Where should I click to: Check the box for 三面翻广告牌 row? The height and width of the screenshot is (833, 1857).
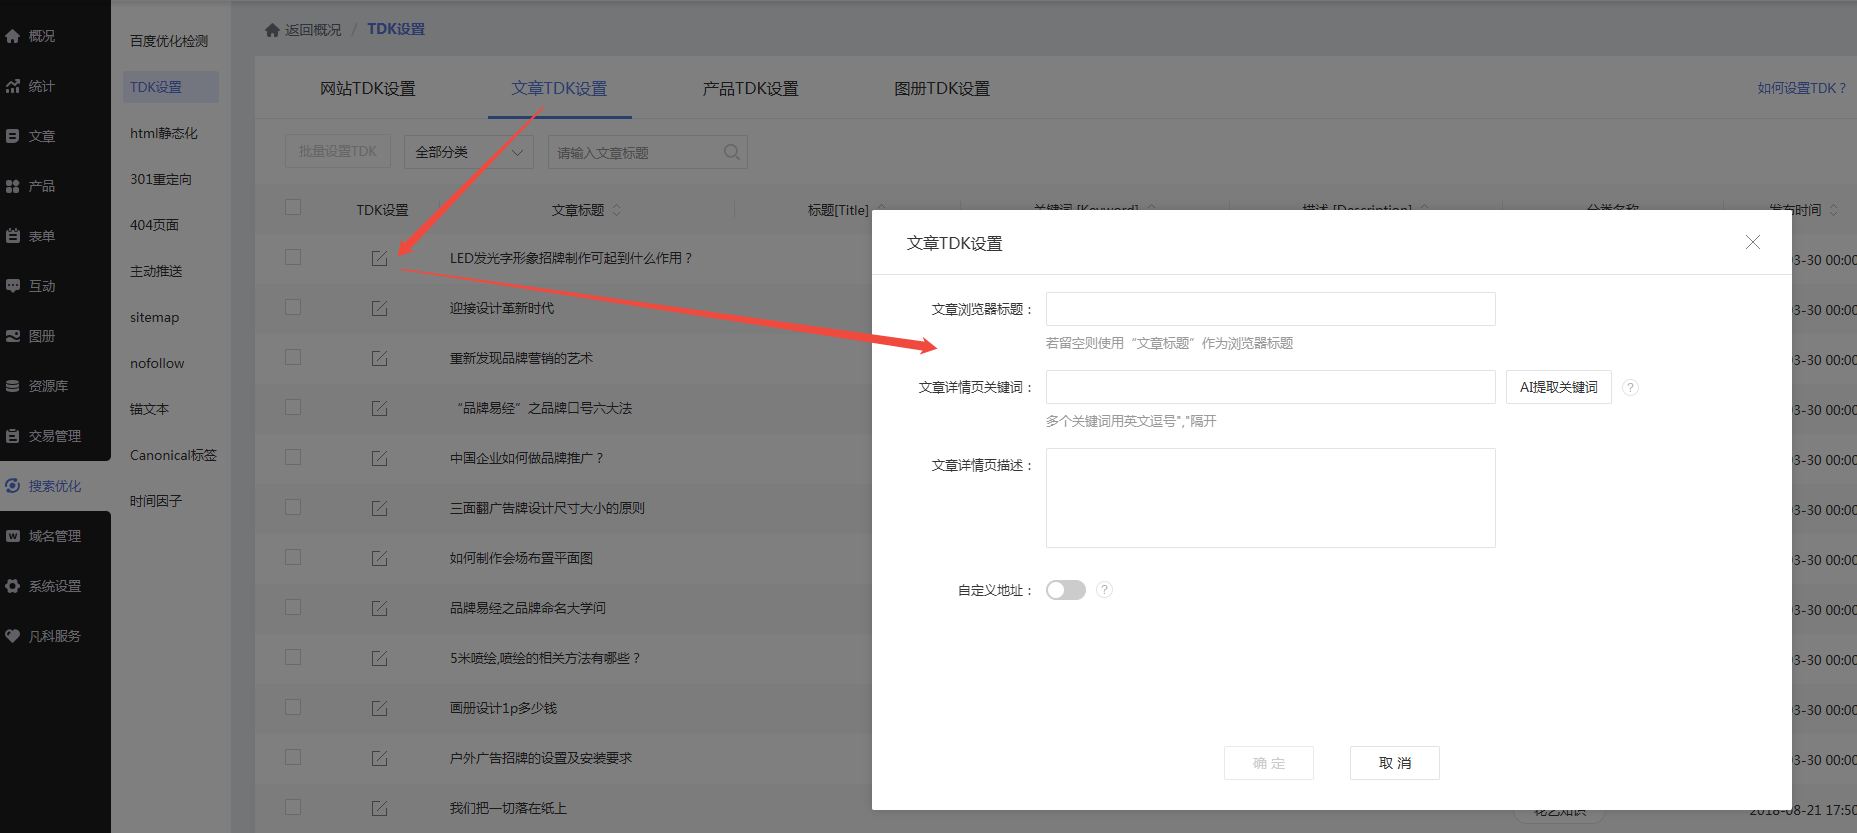(293, 507)
